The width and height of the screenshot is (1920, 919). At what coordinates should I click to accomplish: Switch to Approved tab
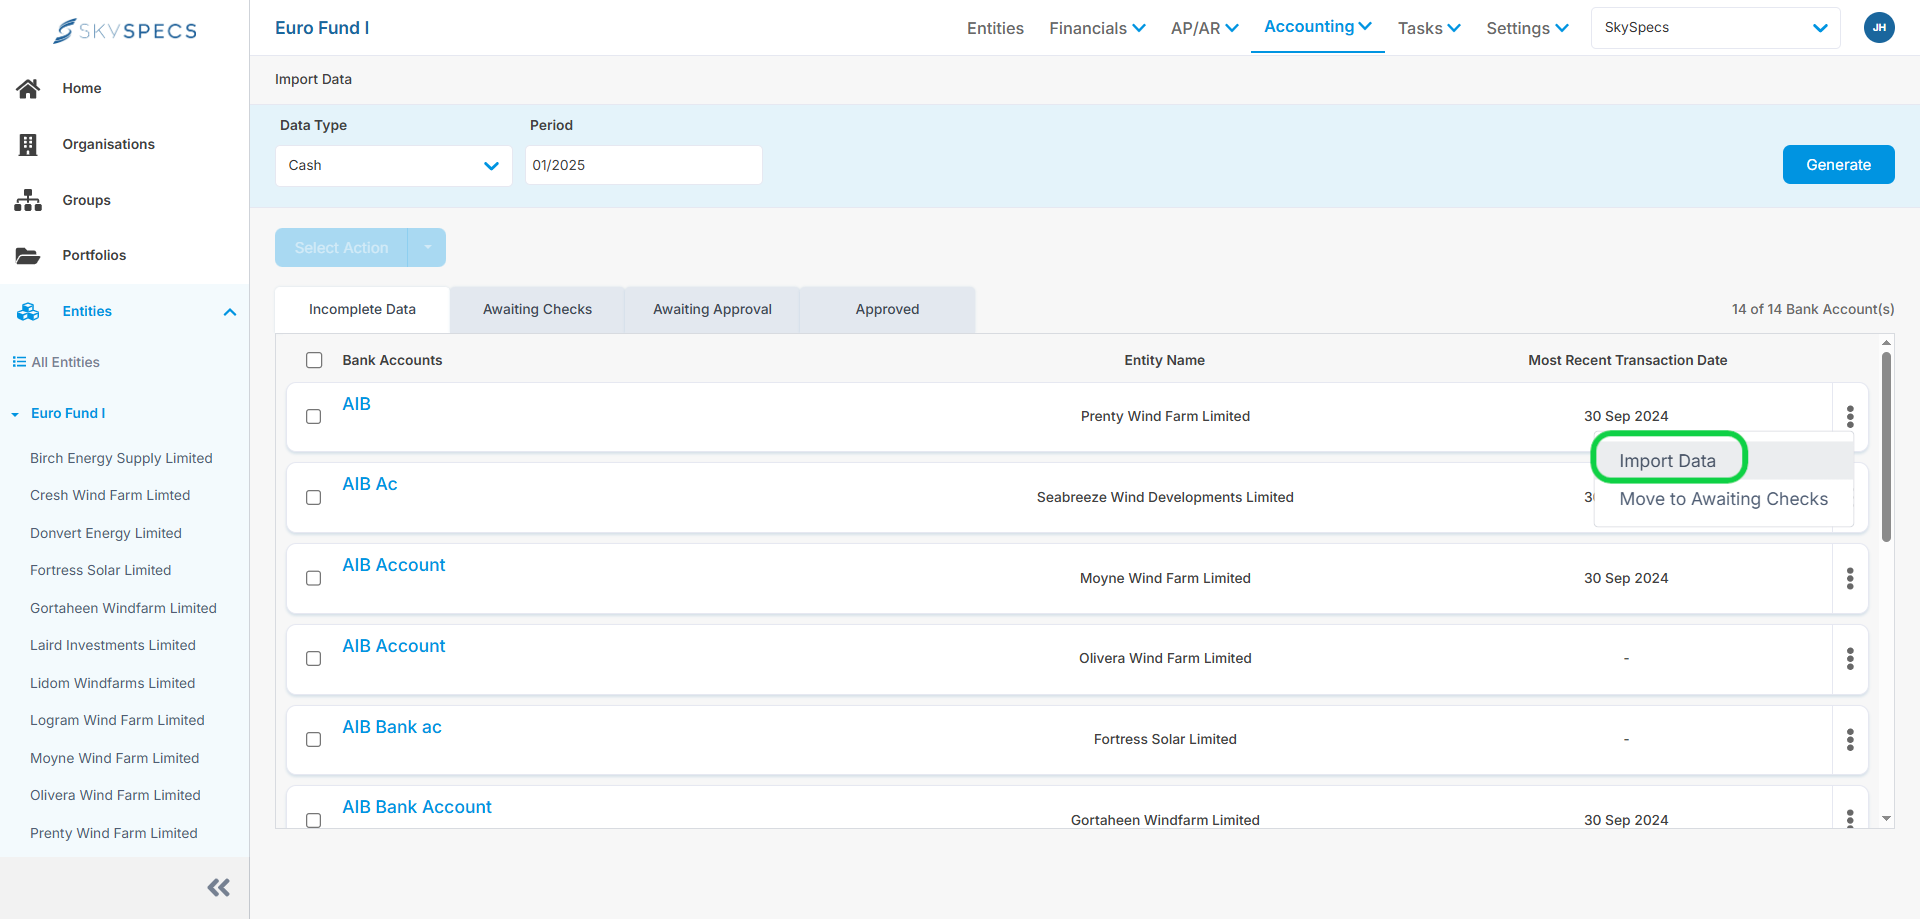[x=887, y=309]
